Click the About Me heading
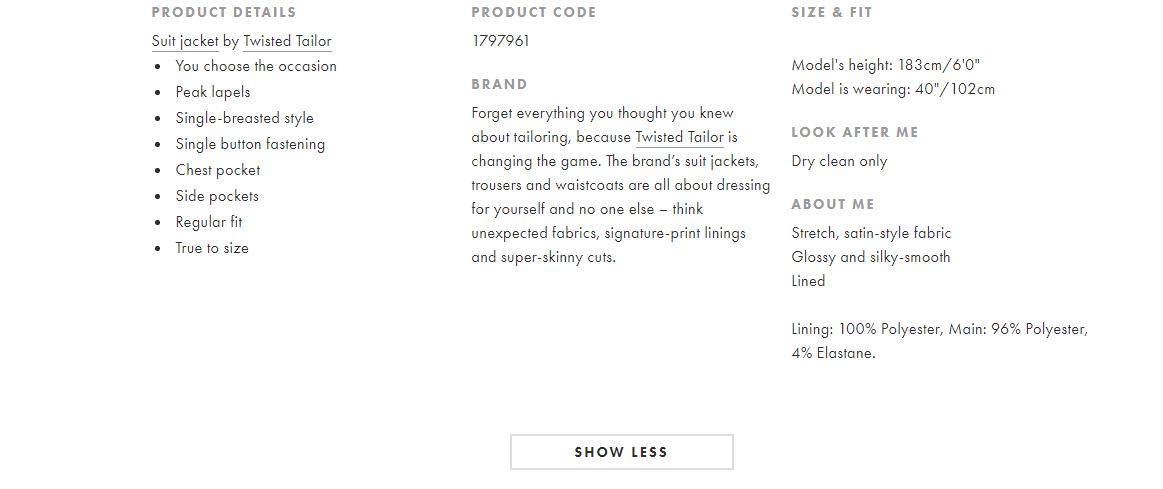Image resolution: width=1163 pixels, height=489 pixels. point(833,204)
